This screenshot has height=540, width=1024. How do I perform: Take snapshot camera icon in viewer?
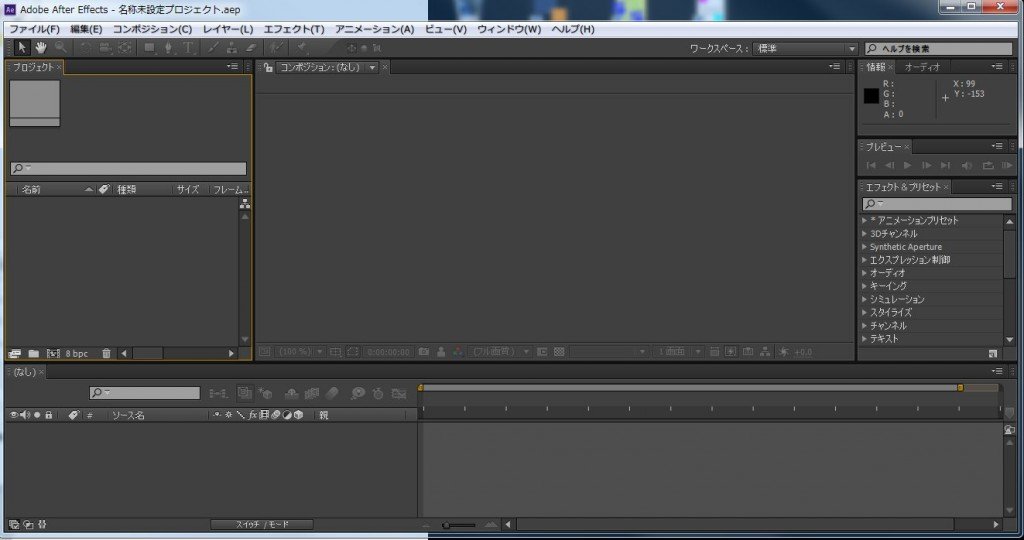pyautogui.click(x=424, y=351)
